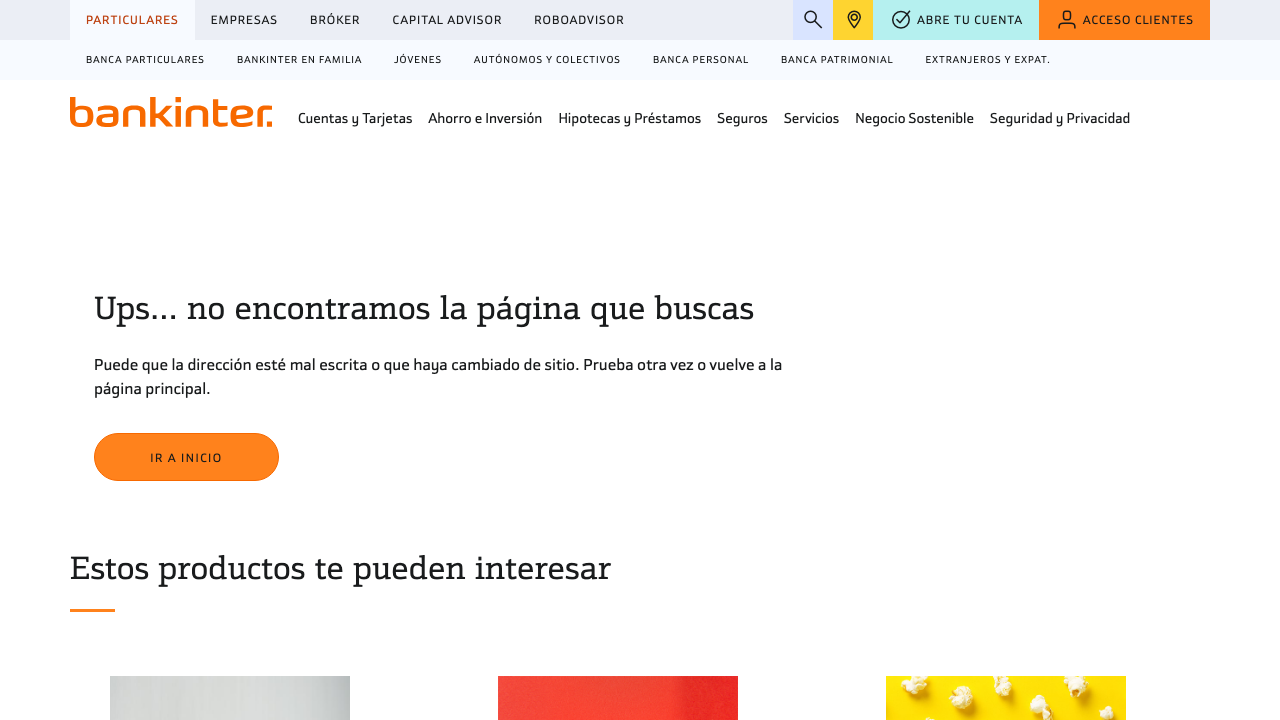Go to Bróker tab
The height and width of the screenshot is (720, 1280).
tap(335, 20)
